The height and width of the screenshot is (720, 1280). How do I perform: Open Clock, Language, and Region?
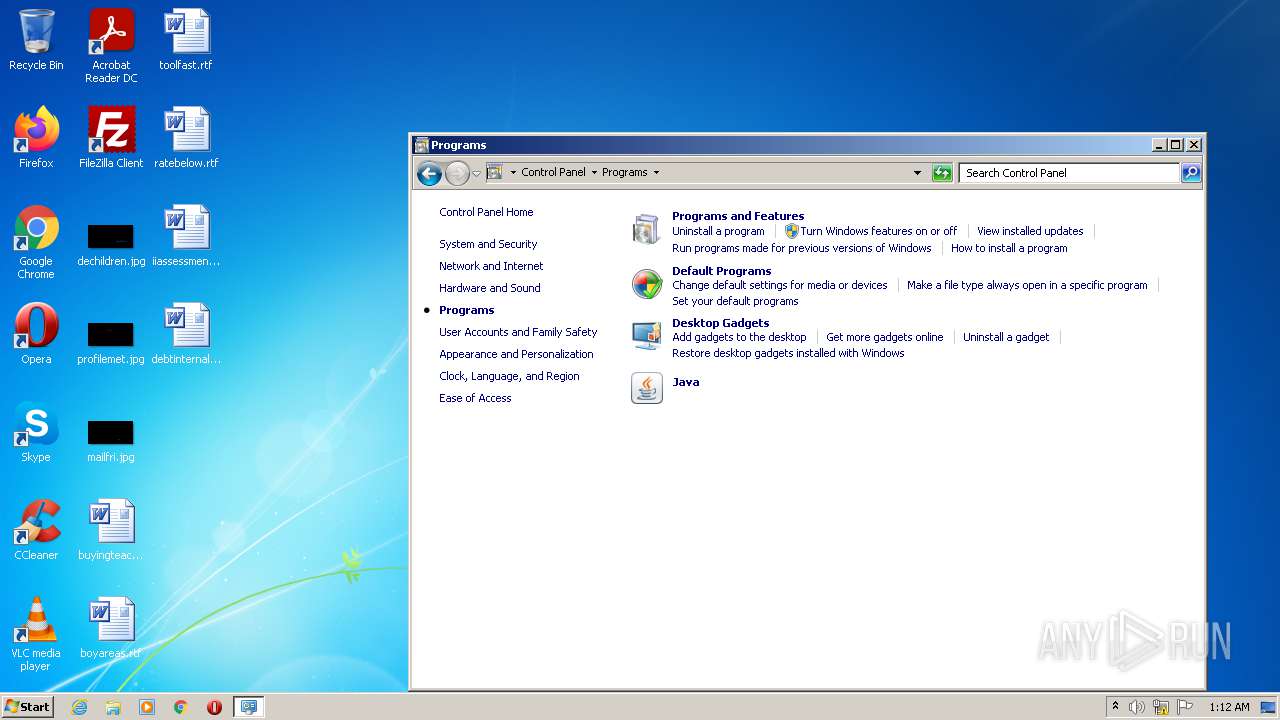[x=509, y=376]
